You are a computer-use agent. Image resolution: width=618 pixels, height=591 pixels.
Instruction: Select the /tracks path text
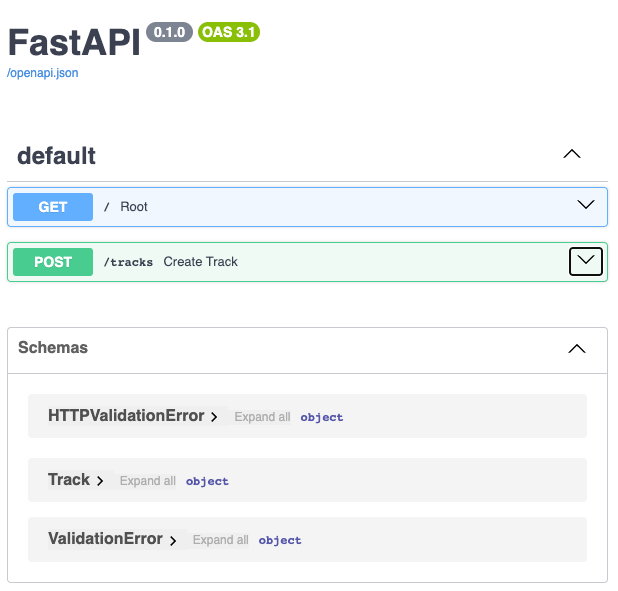(128, 262)
